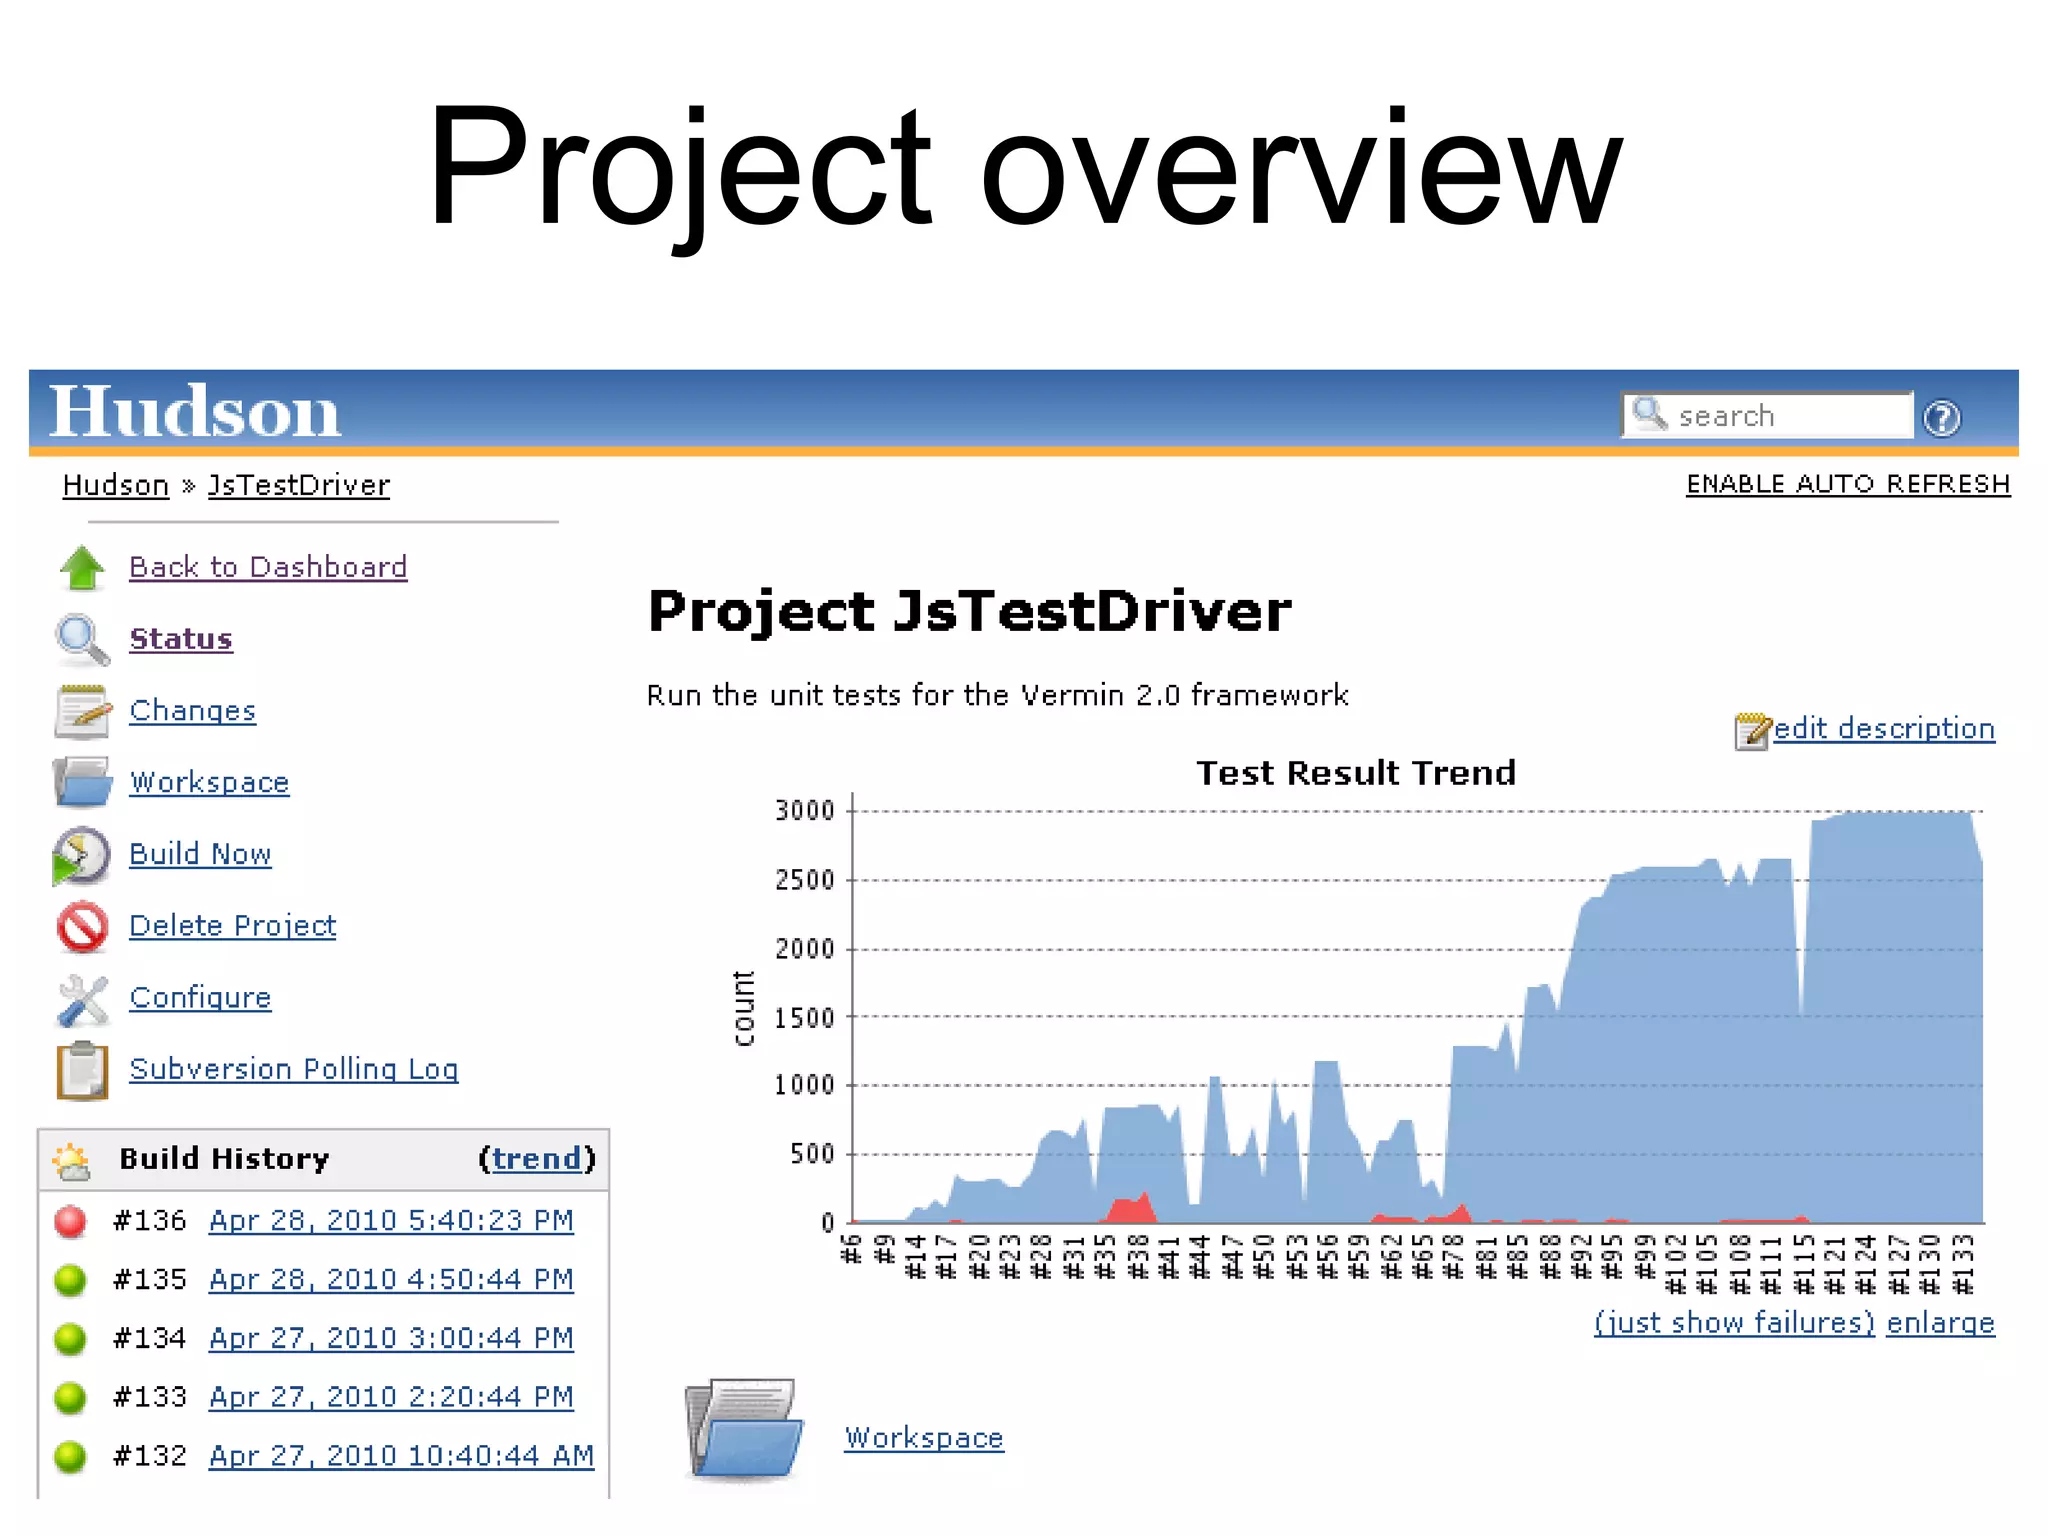Click the edit description link
Viewport: 2048px width, 1536px height.
click(x=1883, y=728)
